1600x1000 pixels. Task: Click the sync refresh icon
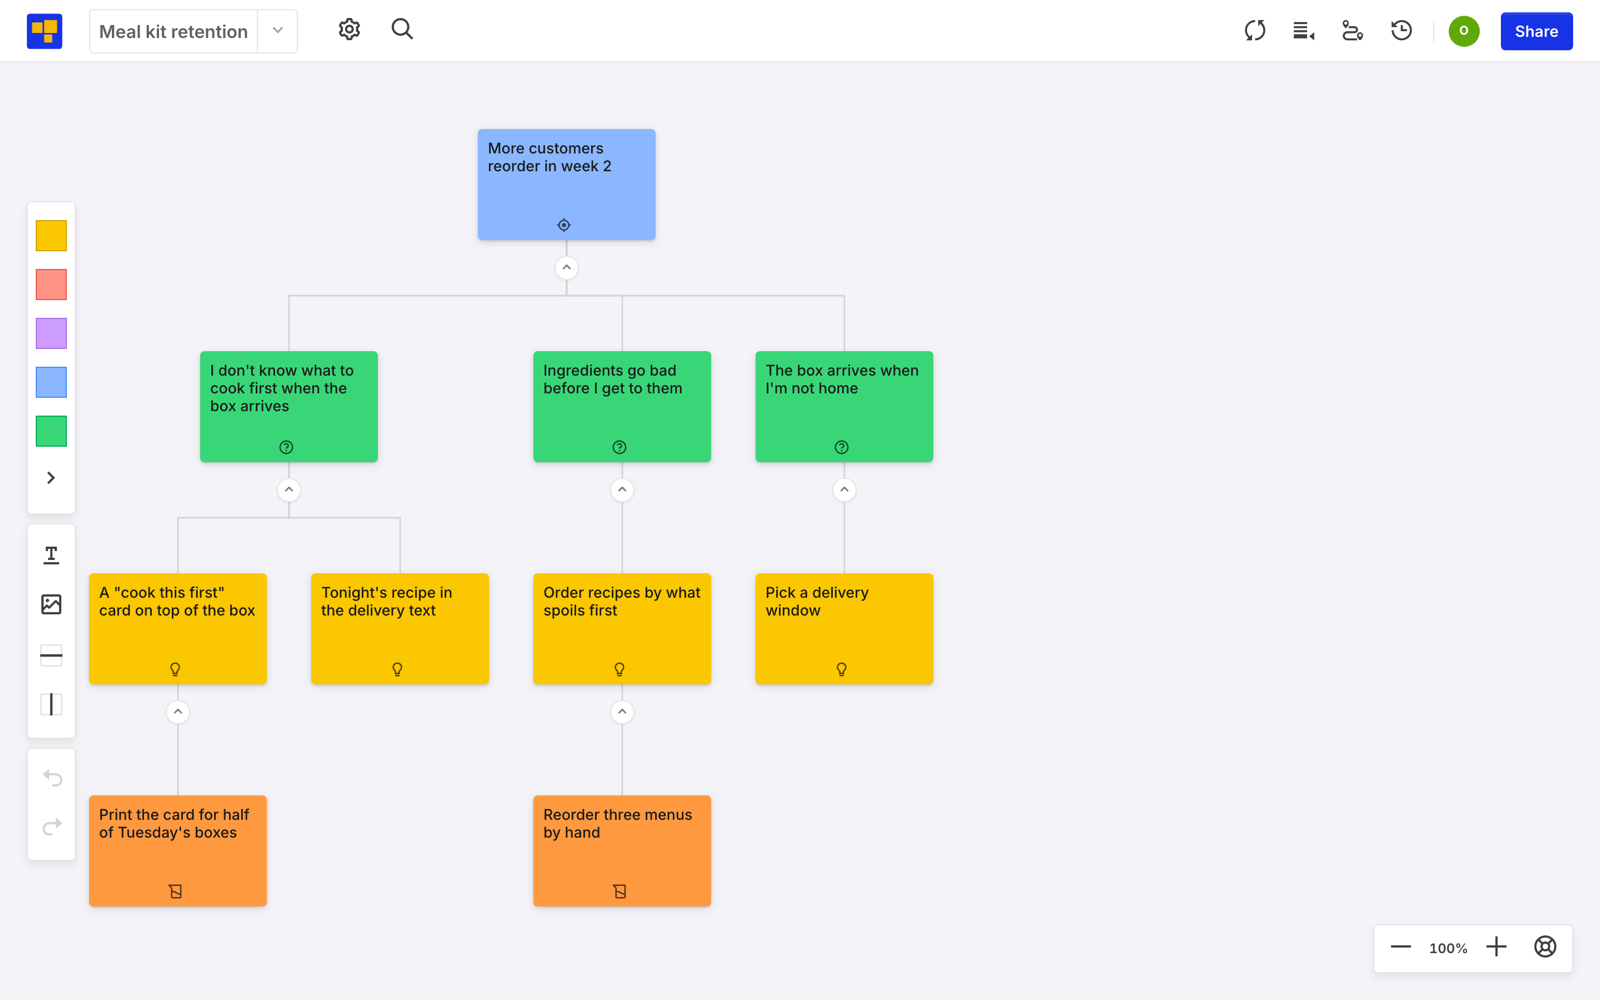coord(1255,31)
